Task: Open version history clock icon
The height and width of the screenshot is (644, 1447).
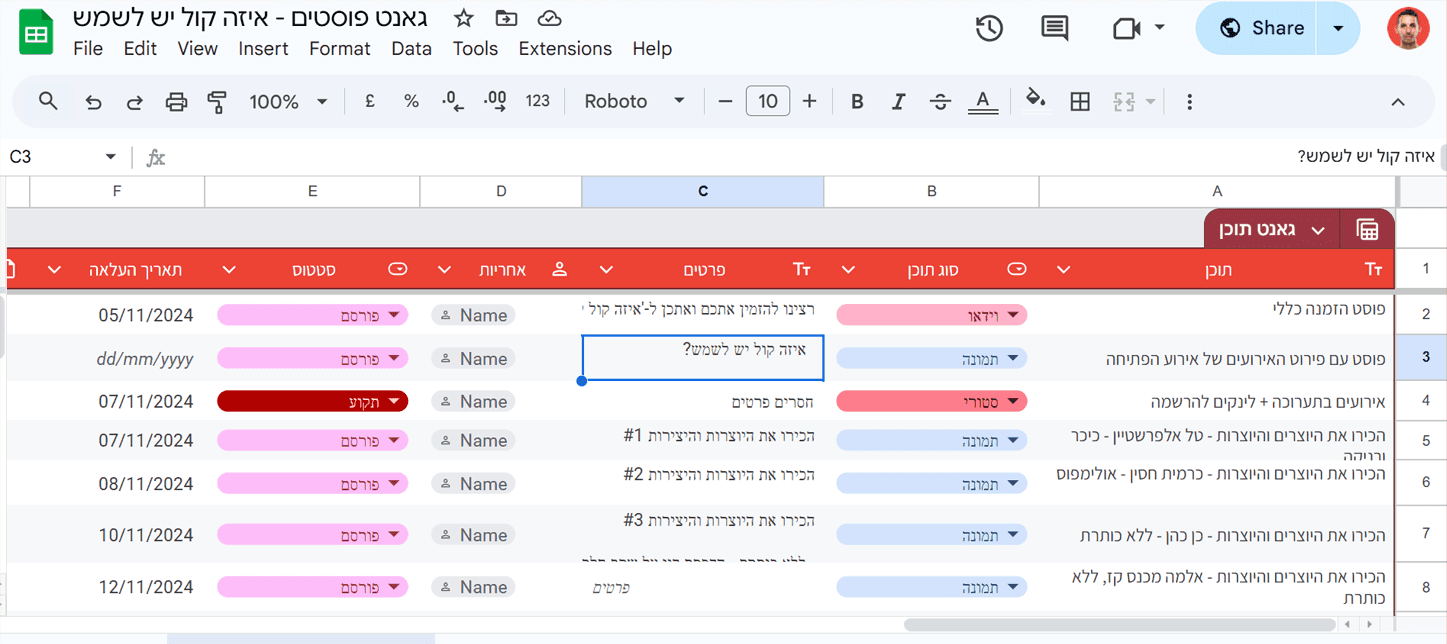Action: [989, 29]
